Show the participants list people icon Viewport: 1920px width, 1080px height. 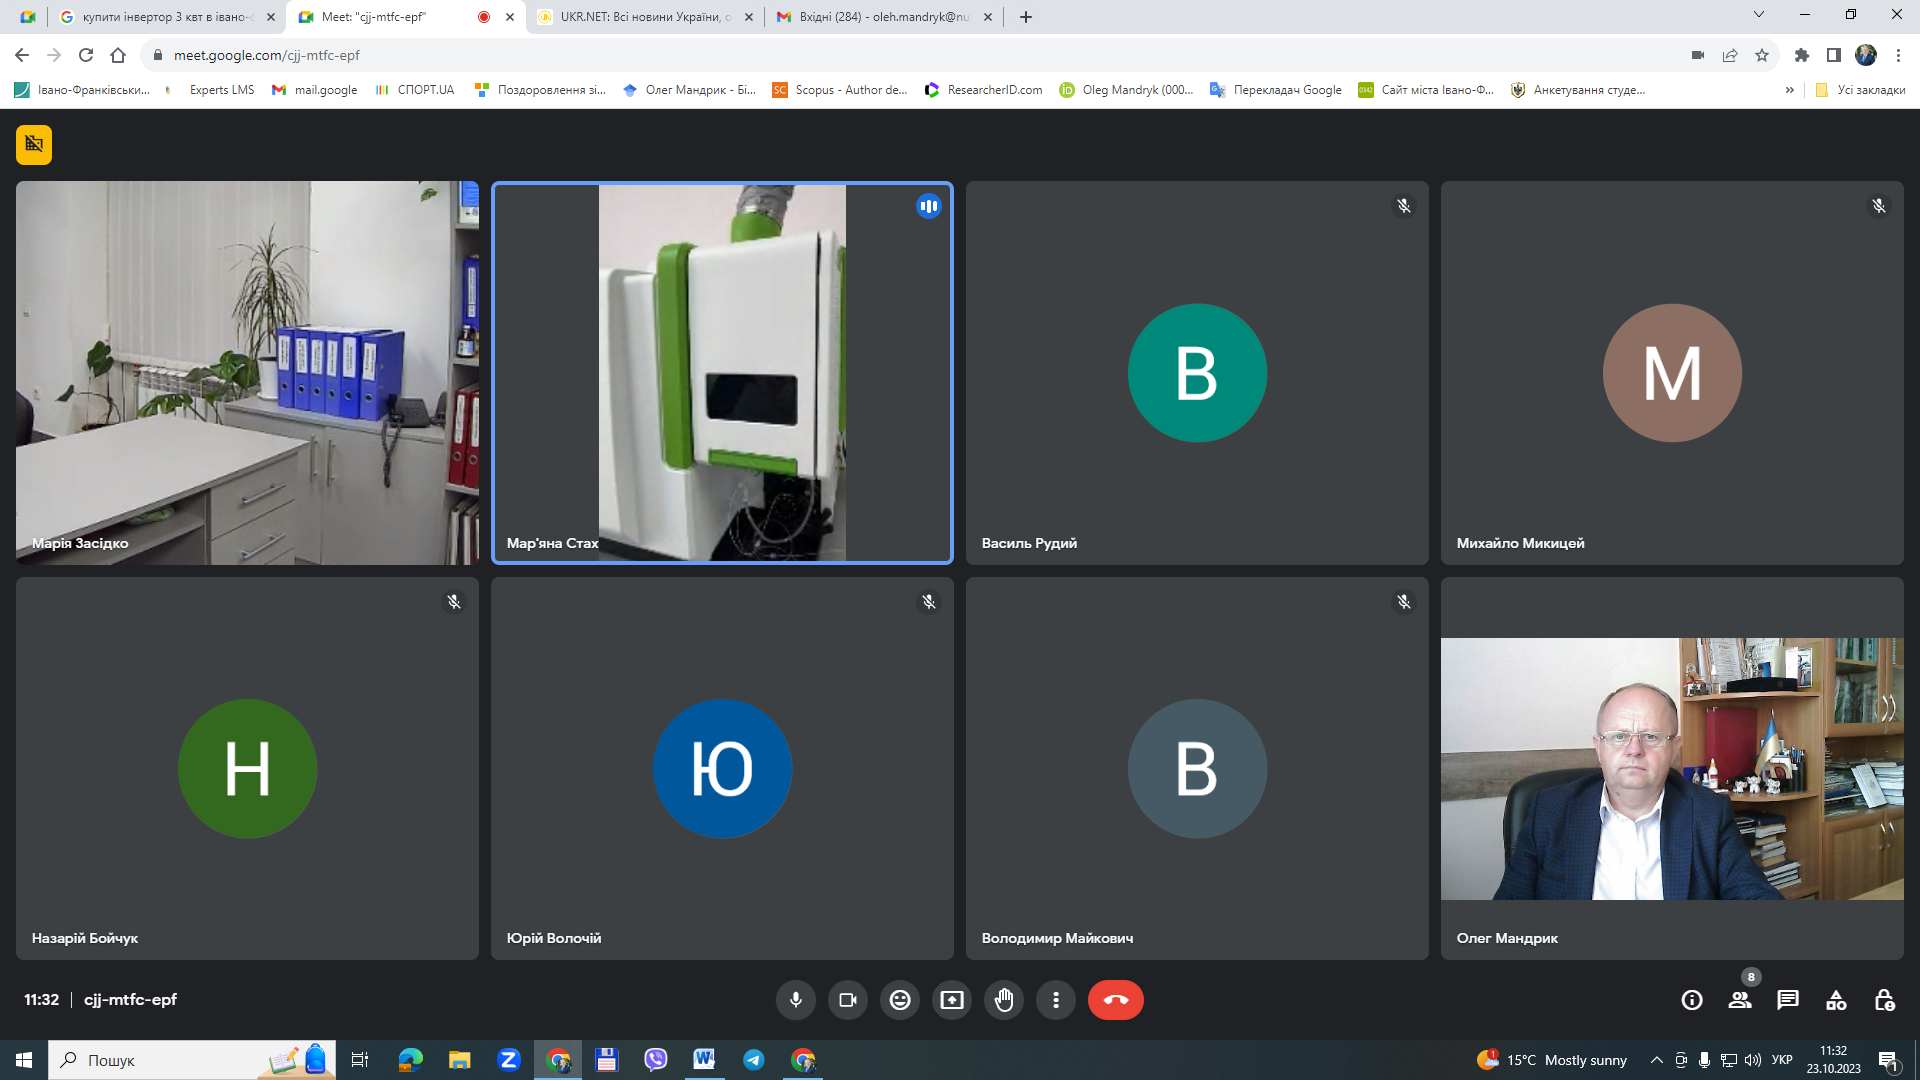(x=1740, y=1000)
